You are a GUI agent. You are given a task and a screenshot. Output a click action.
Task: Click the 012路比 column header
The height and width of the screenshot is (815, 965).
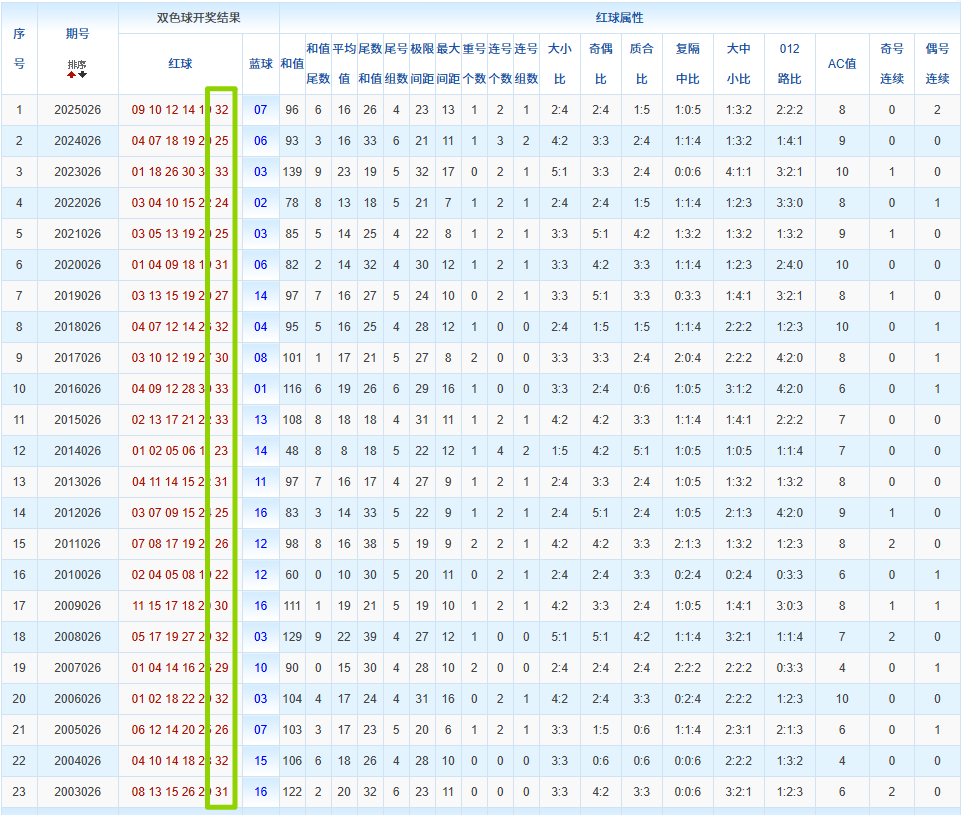[789, 63]
